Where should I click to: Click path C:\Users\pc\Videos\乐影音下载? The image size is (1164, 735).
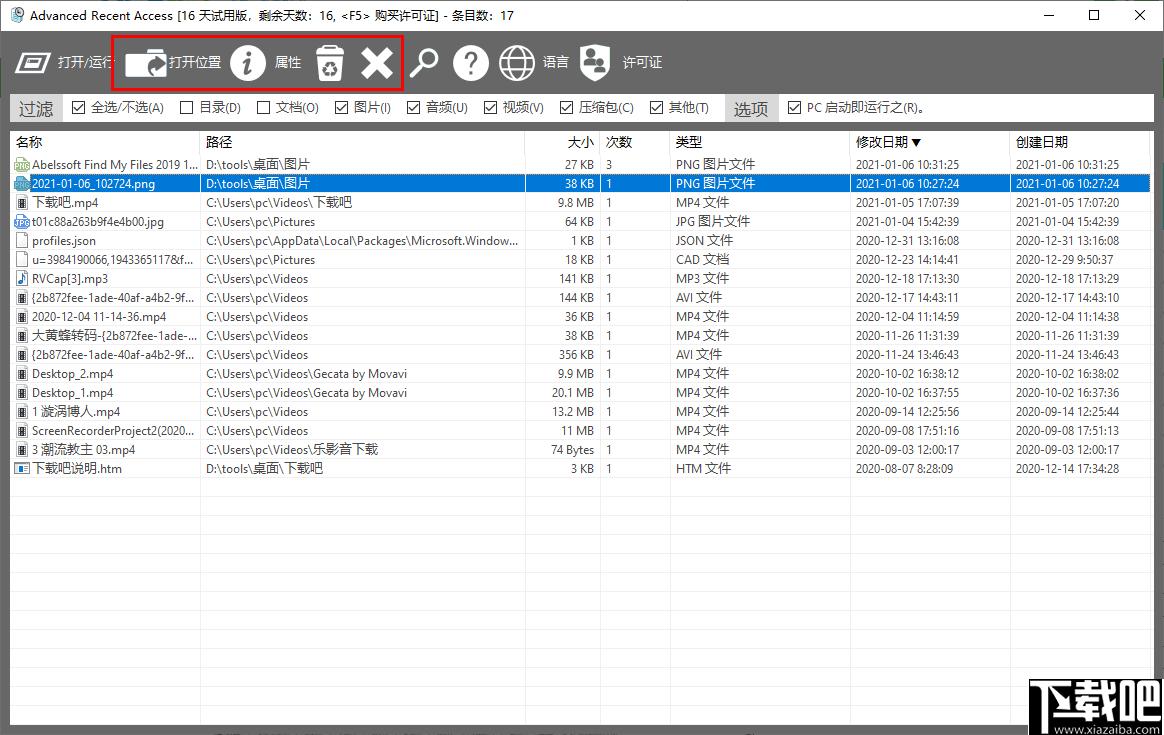tap(292, 450)
